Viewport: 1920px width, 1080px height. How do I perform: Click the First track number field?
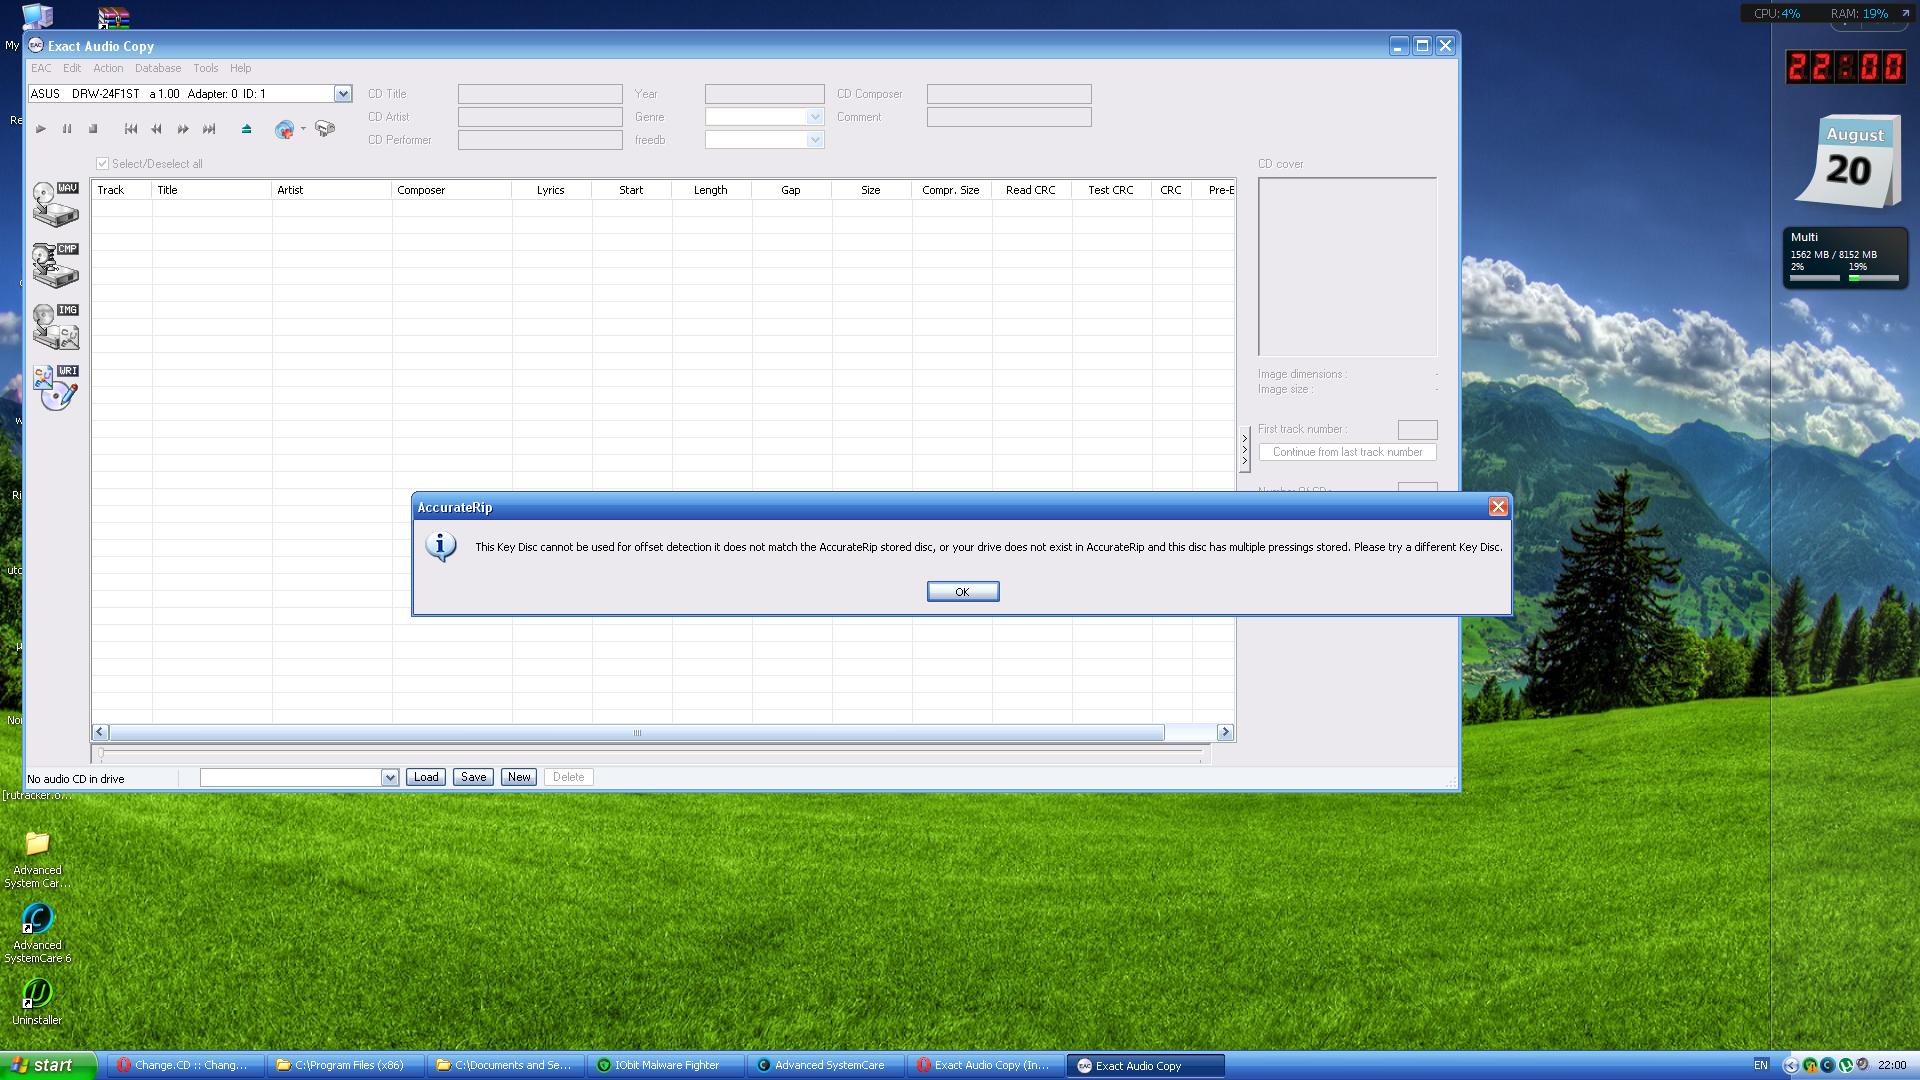click(x=1417, y=430)
